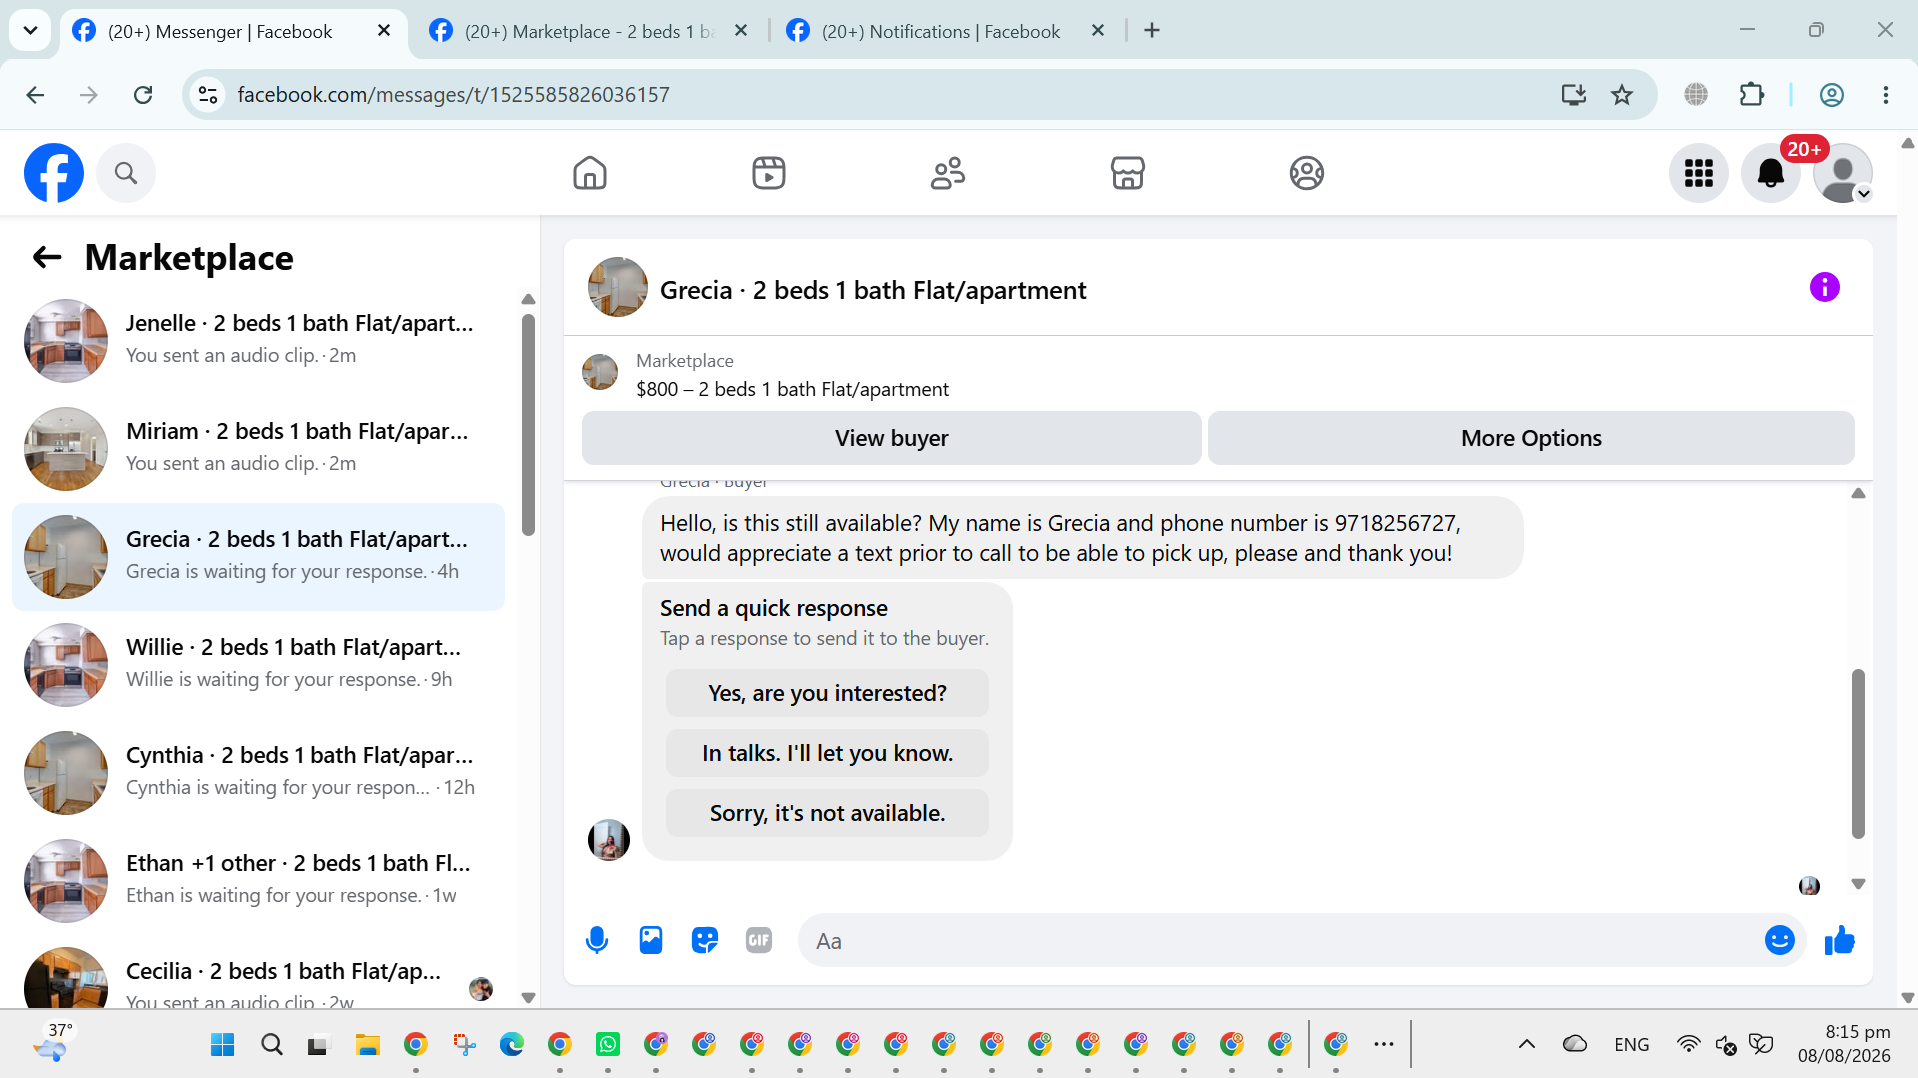Send quick reply 'Yes, are you interested?'
Viewport: 1918px width, 1078px height.
tap(827, 694)
